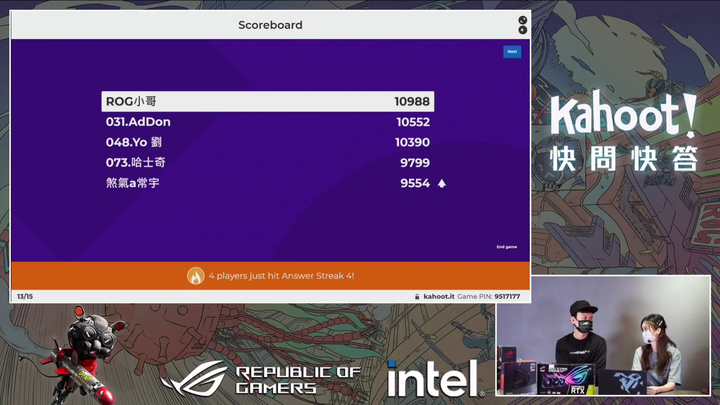The width and height of the screenshot is (720, 405).
Task: Click the Intel logo
Action: tap(435, 378)
